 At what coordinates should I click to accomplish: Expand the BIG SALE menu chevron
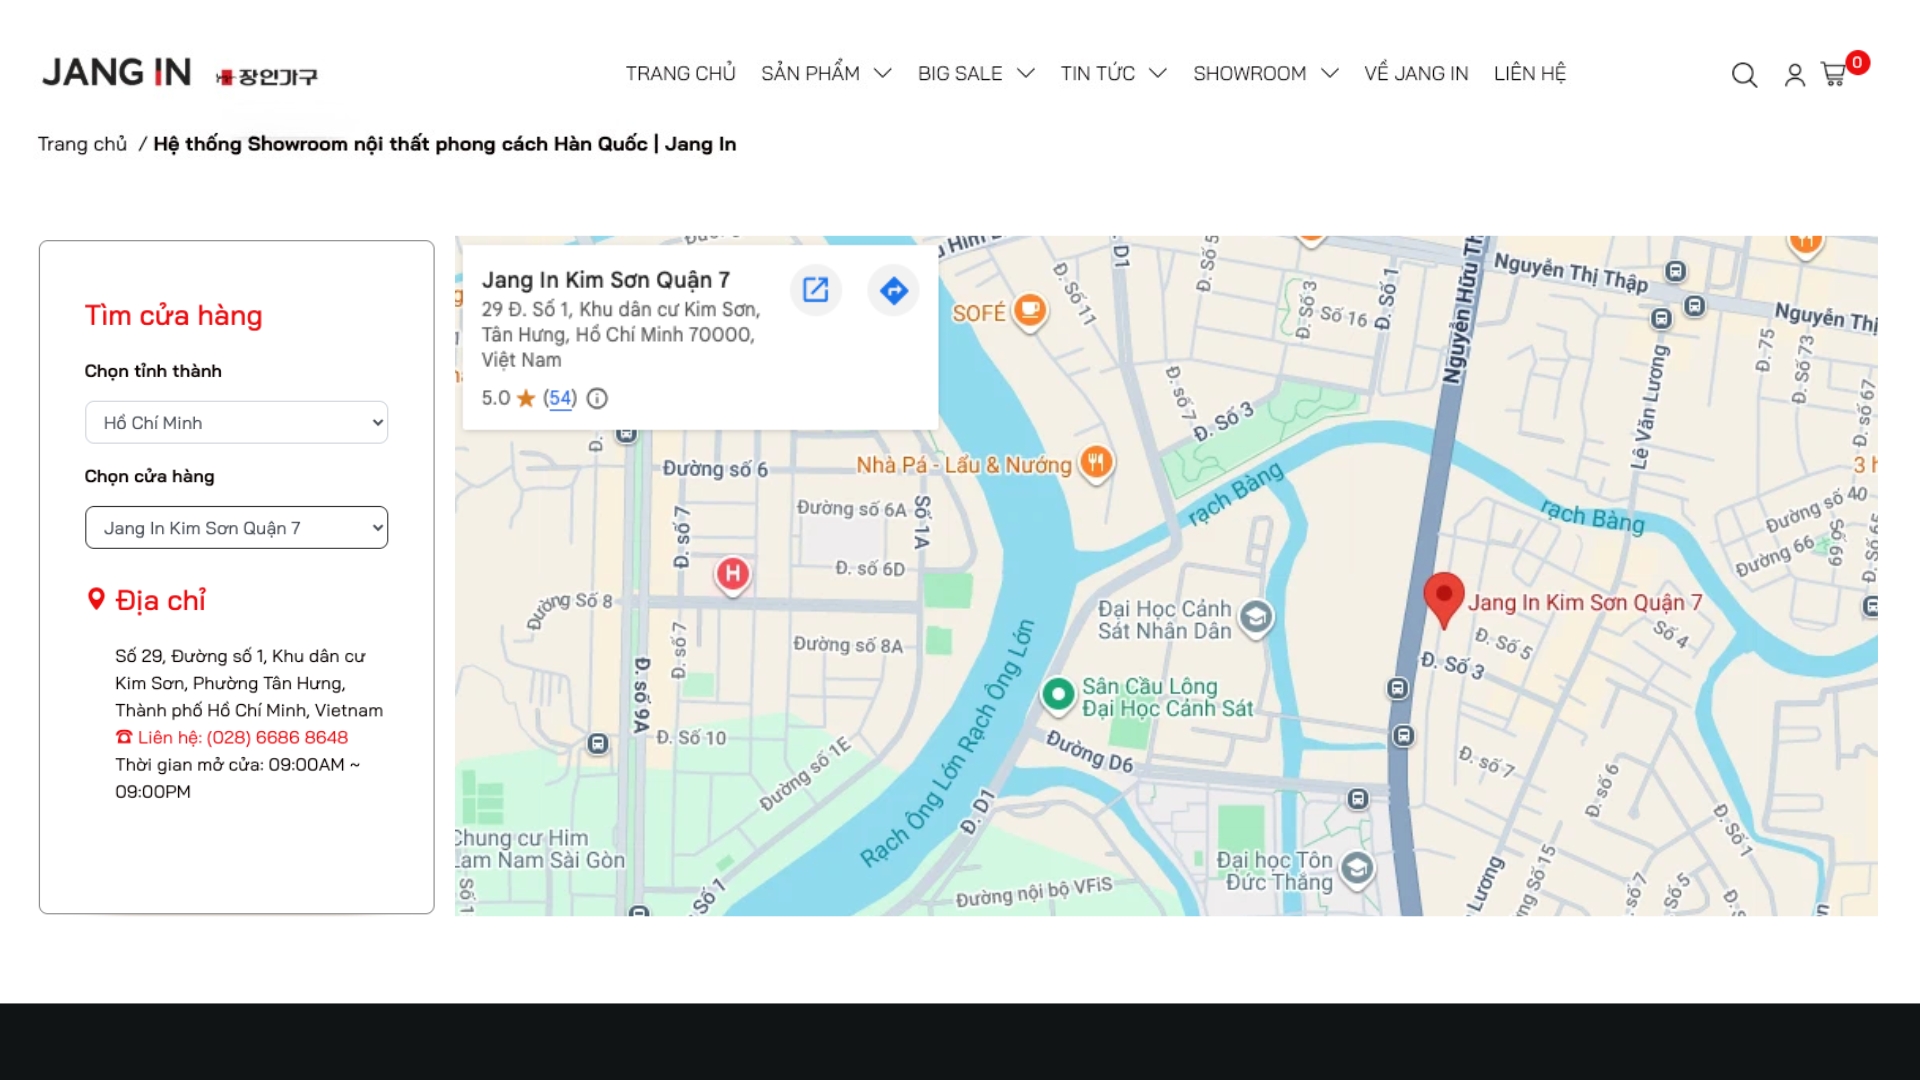[x=1026, y=73]
